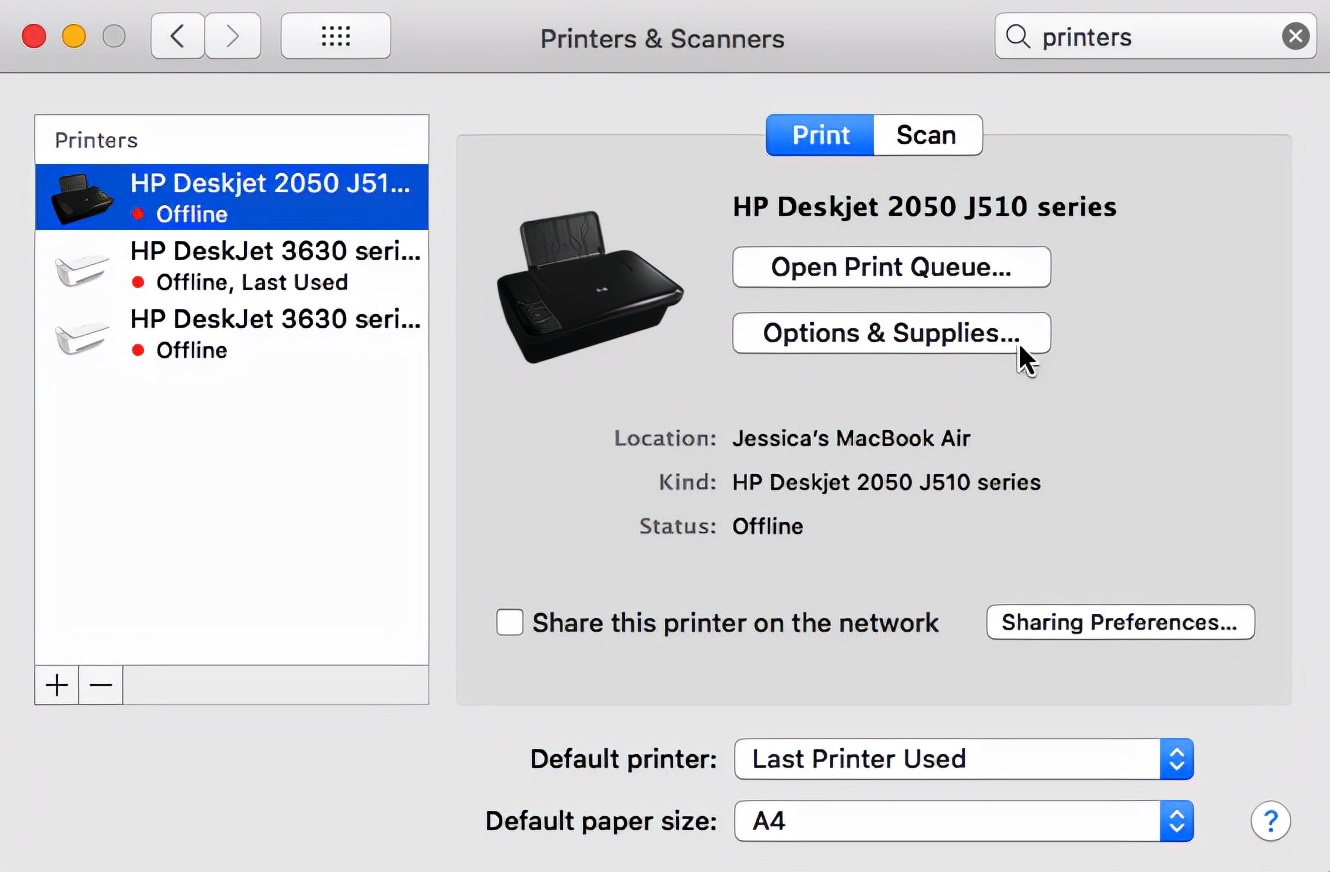This screenshot has width=1330, height=872.
Task: Open the Default paper size dropdown
Action: click(963, 822)
